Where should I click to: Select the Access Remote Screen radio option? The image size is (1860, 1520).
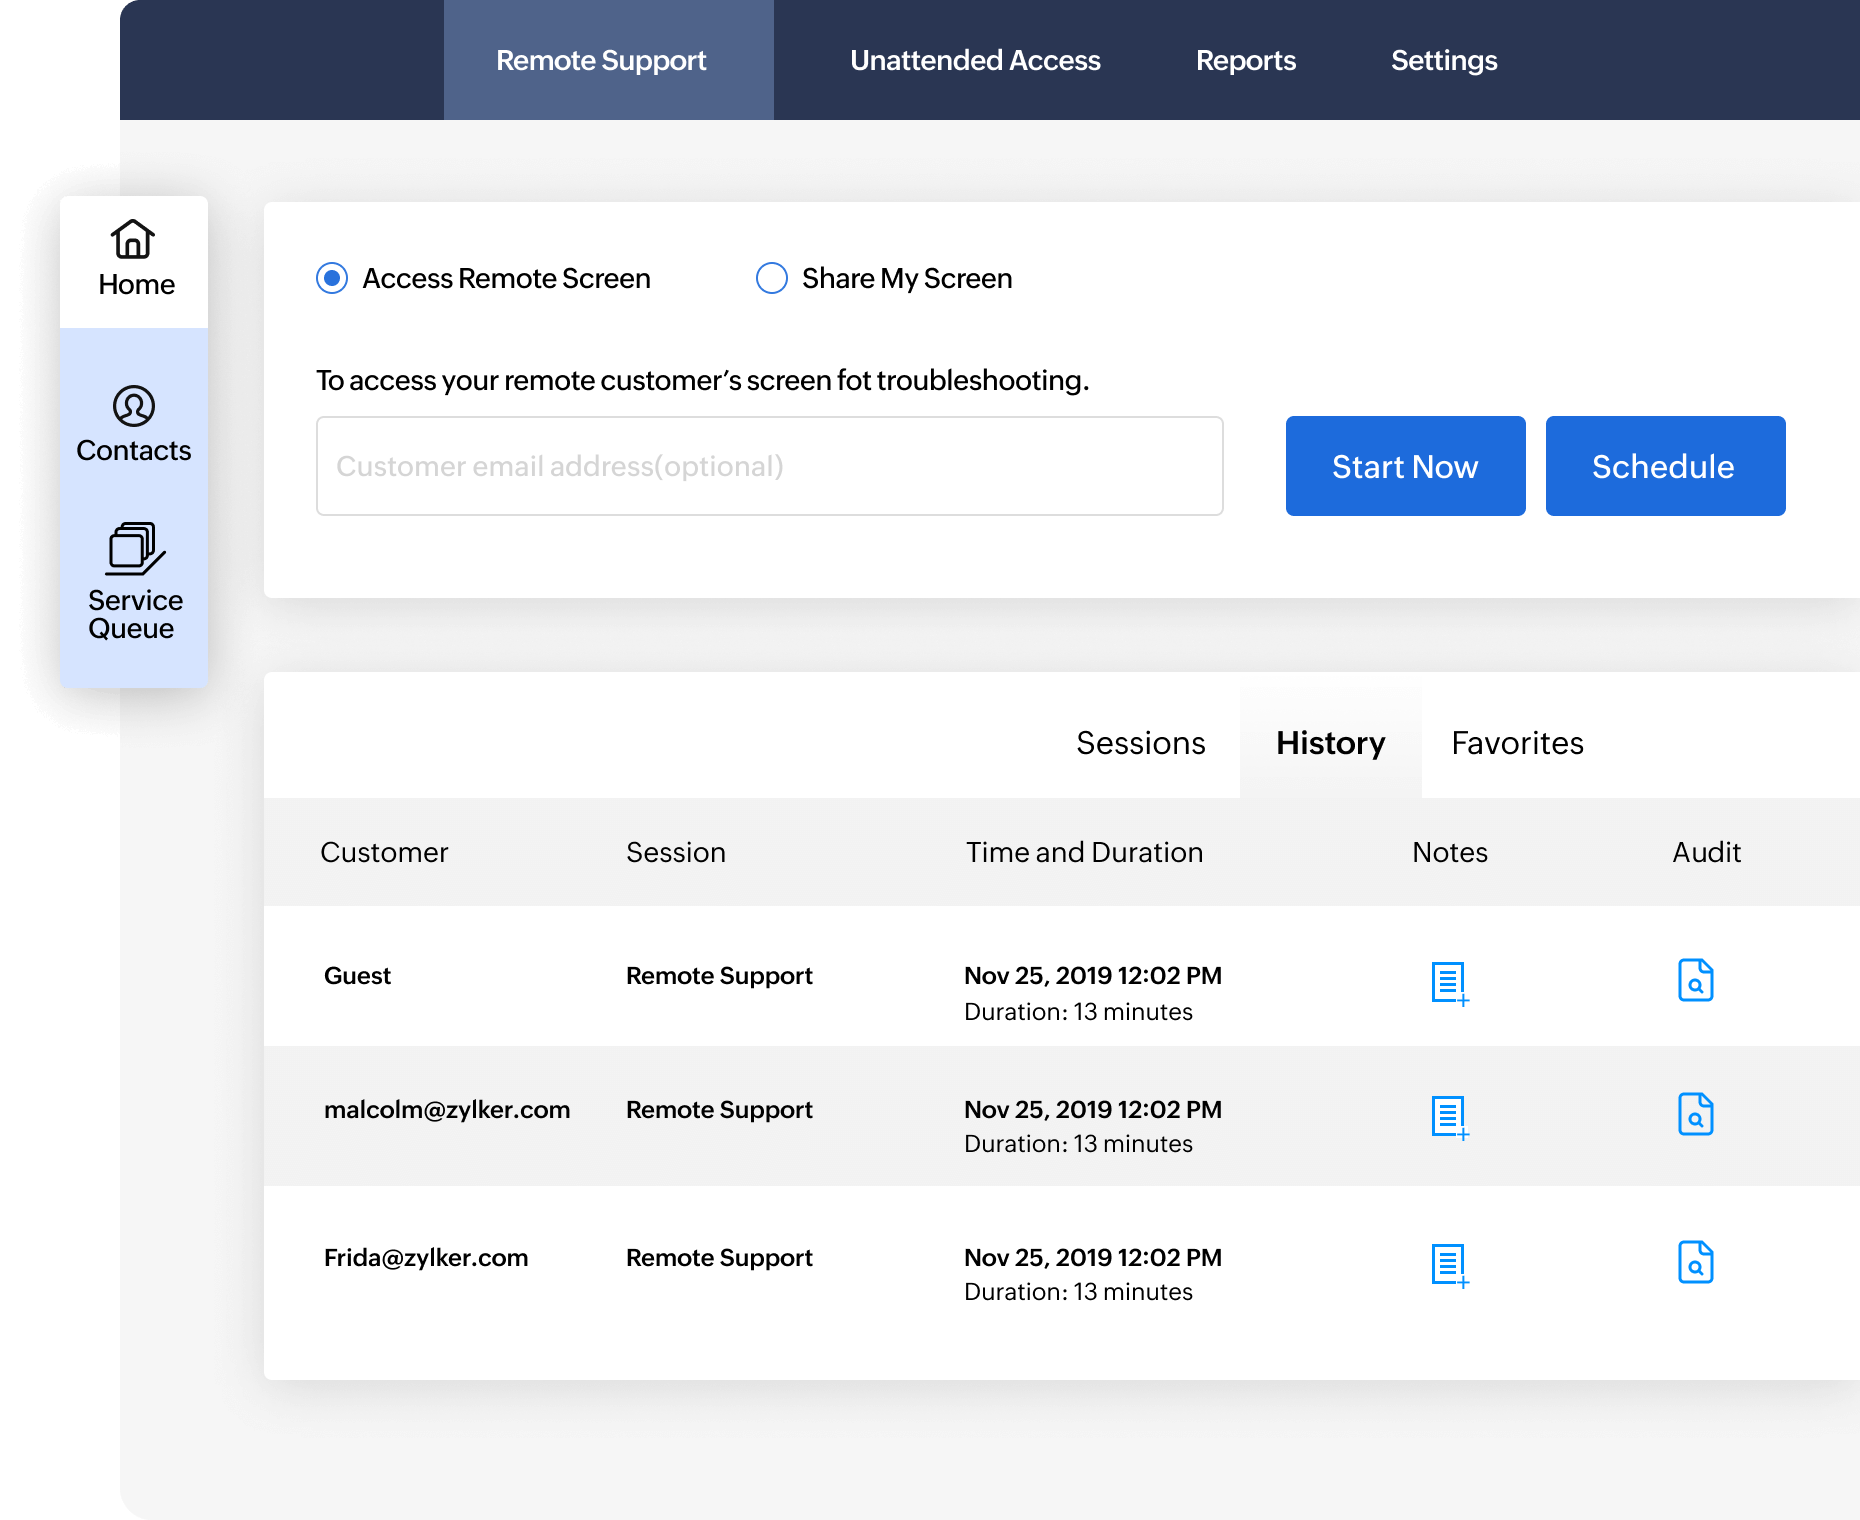[332, 278]
